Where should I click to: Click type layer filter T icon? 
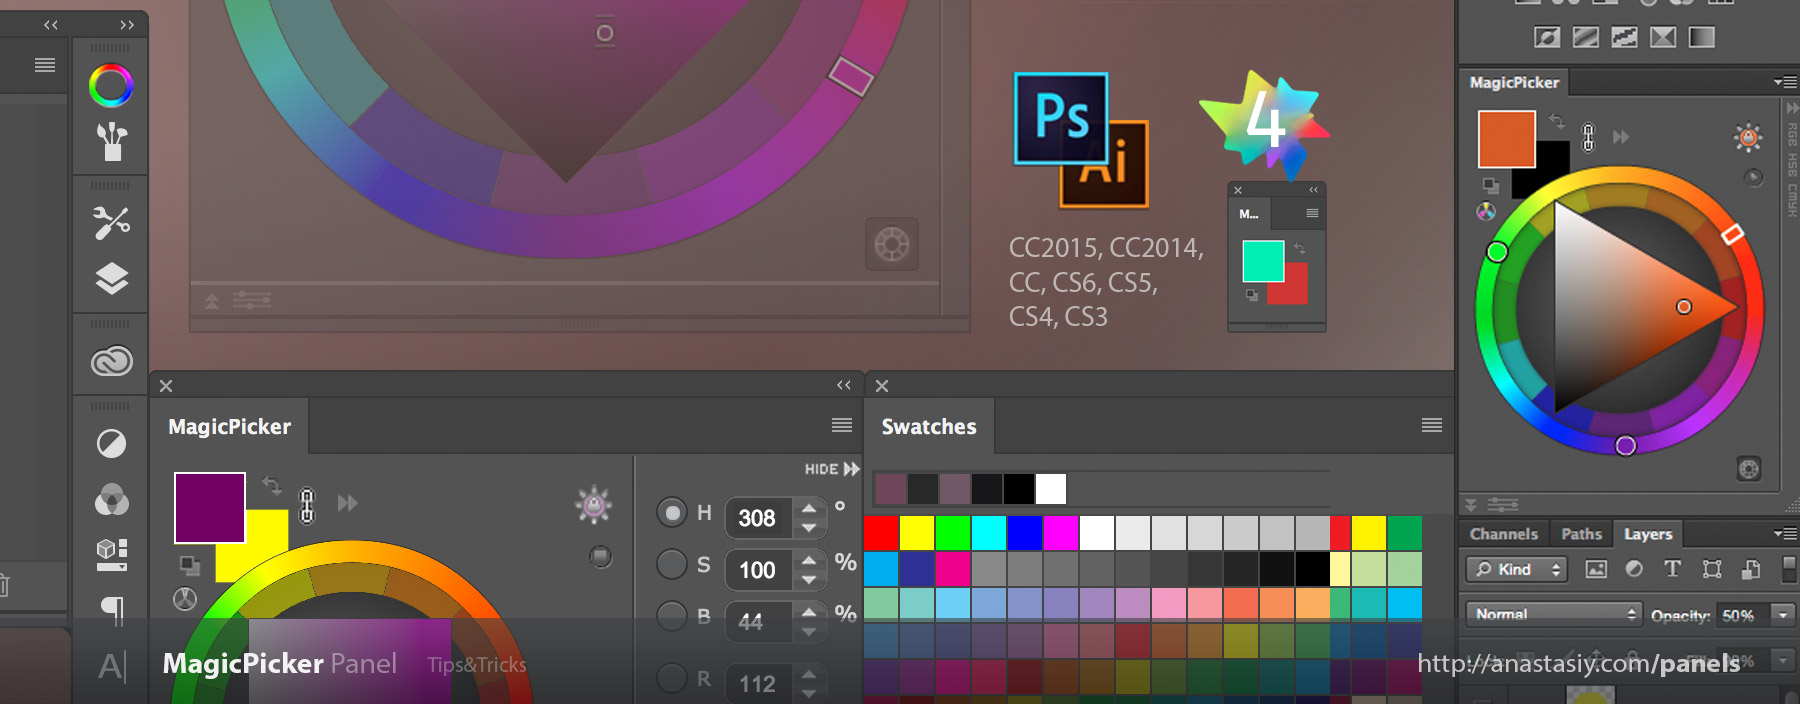tap(1672, 569)
